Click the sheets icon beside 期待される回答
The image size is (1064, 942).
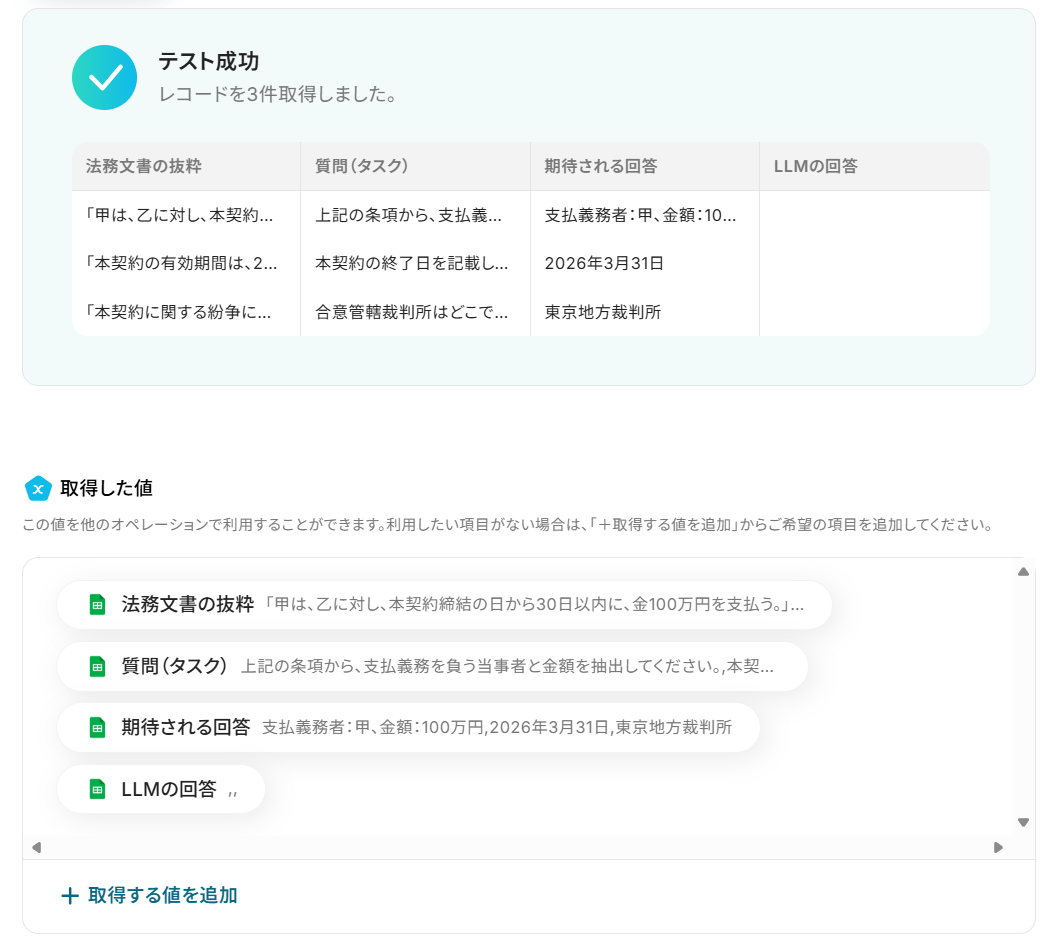coord(97,728)
